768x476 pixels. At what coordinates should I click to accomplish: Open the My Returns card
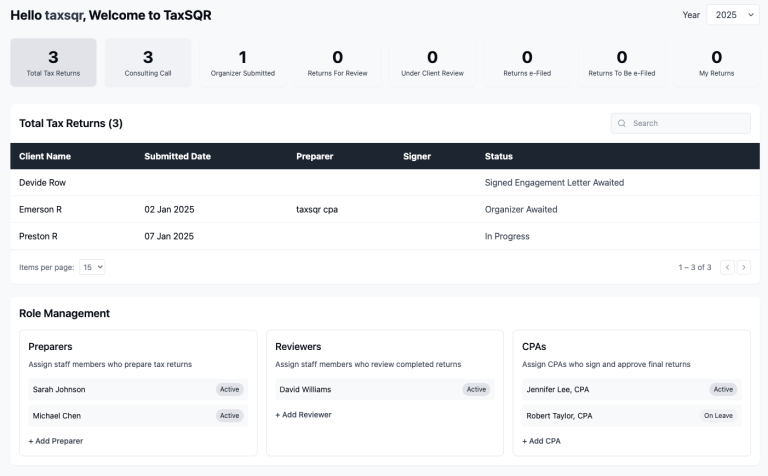click(716, 62)
